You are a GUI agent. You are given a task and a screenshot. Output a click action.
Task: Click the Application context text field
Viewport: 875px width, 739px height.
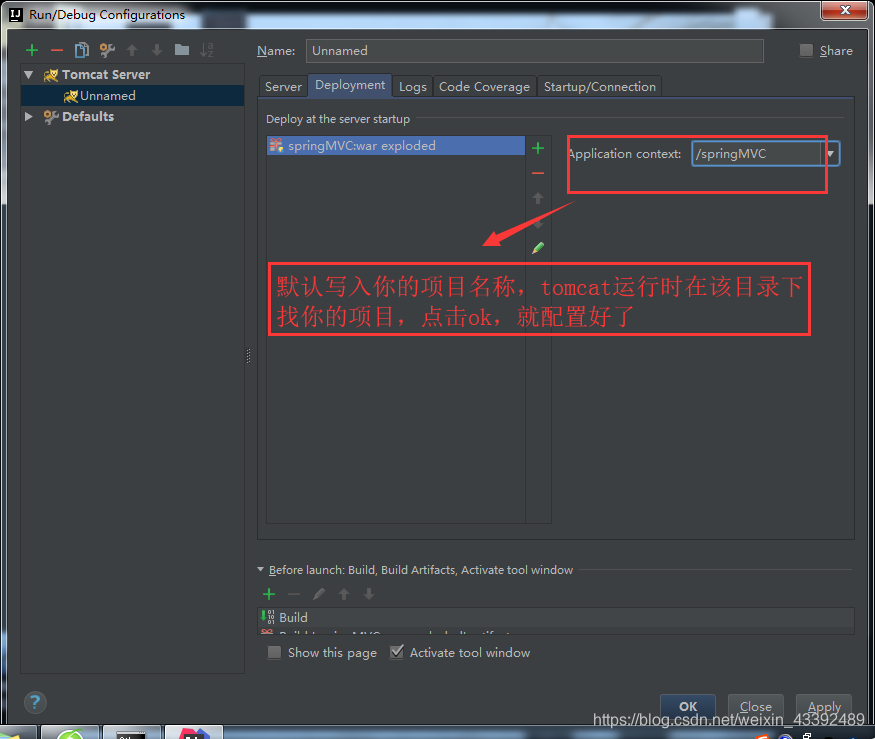(x=757, y=153)
